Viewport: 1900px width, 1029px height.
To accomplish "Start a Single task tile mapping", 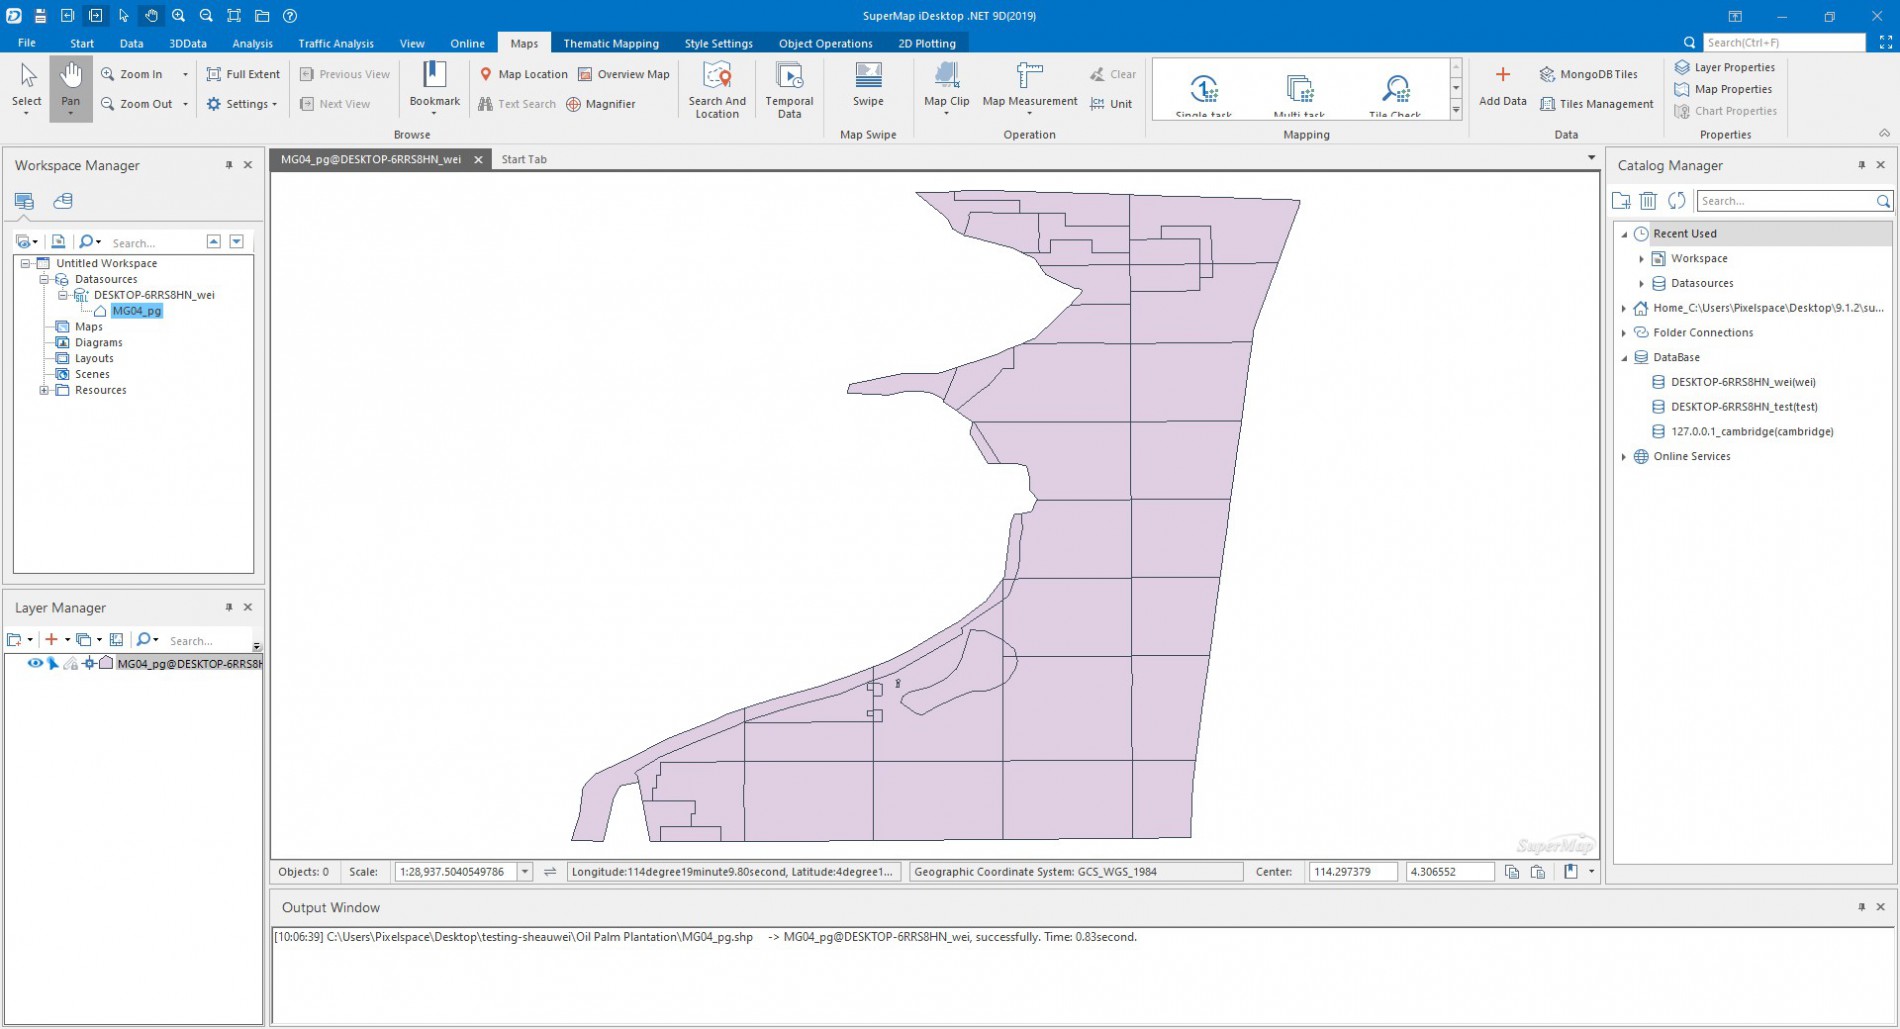I will pyautogui.click(x=1204, y=90).
